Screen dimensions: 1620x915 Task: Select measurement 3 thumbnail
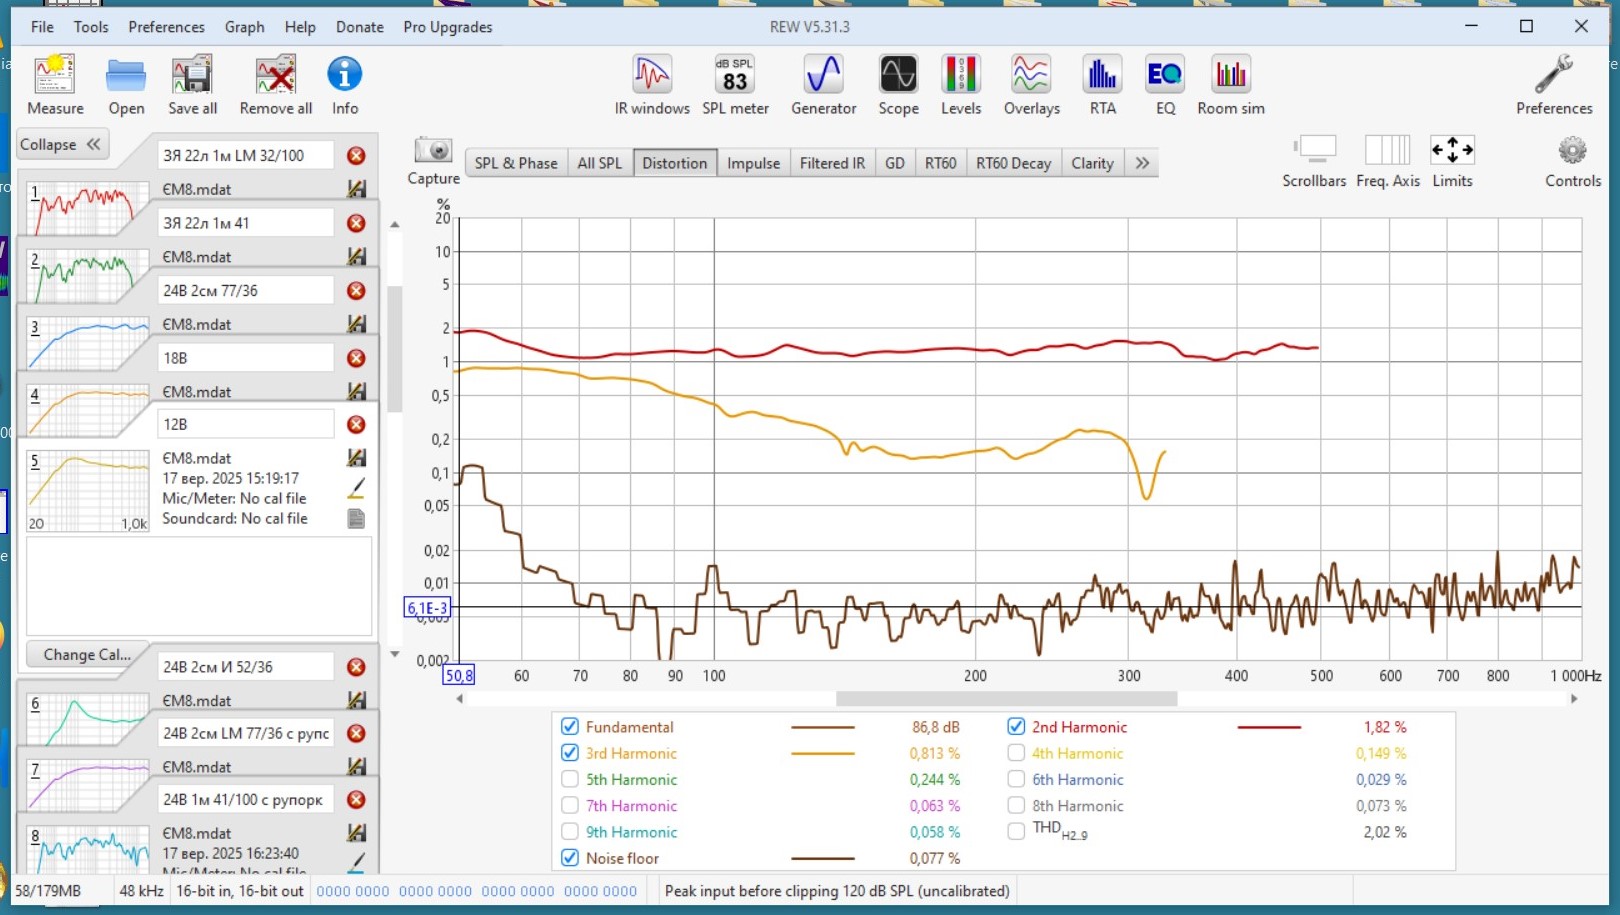tap(88, 344)
